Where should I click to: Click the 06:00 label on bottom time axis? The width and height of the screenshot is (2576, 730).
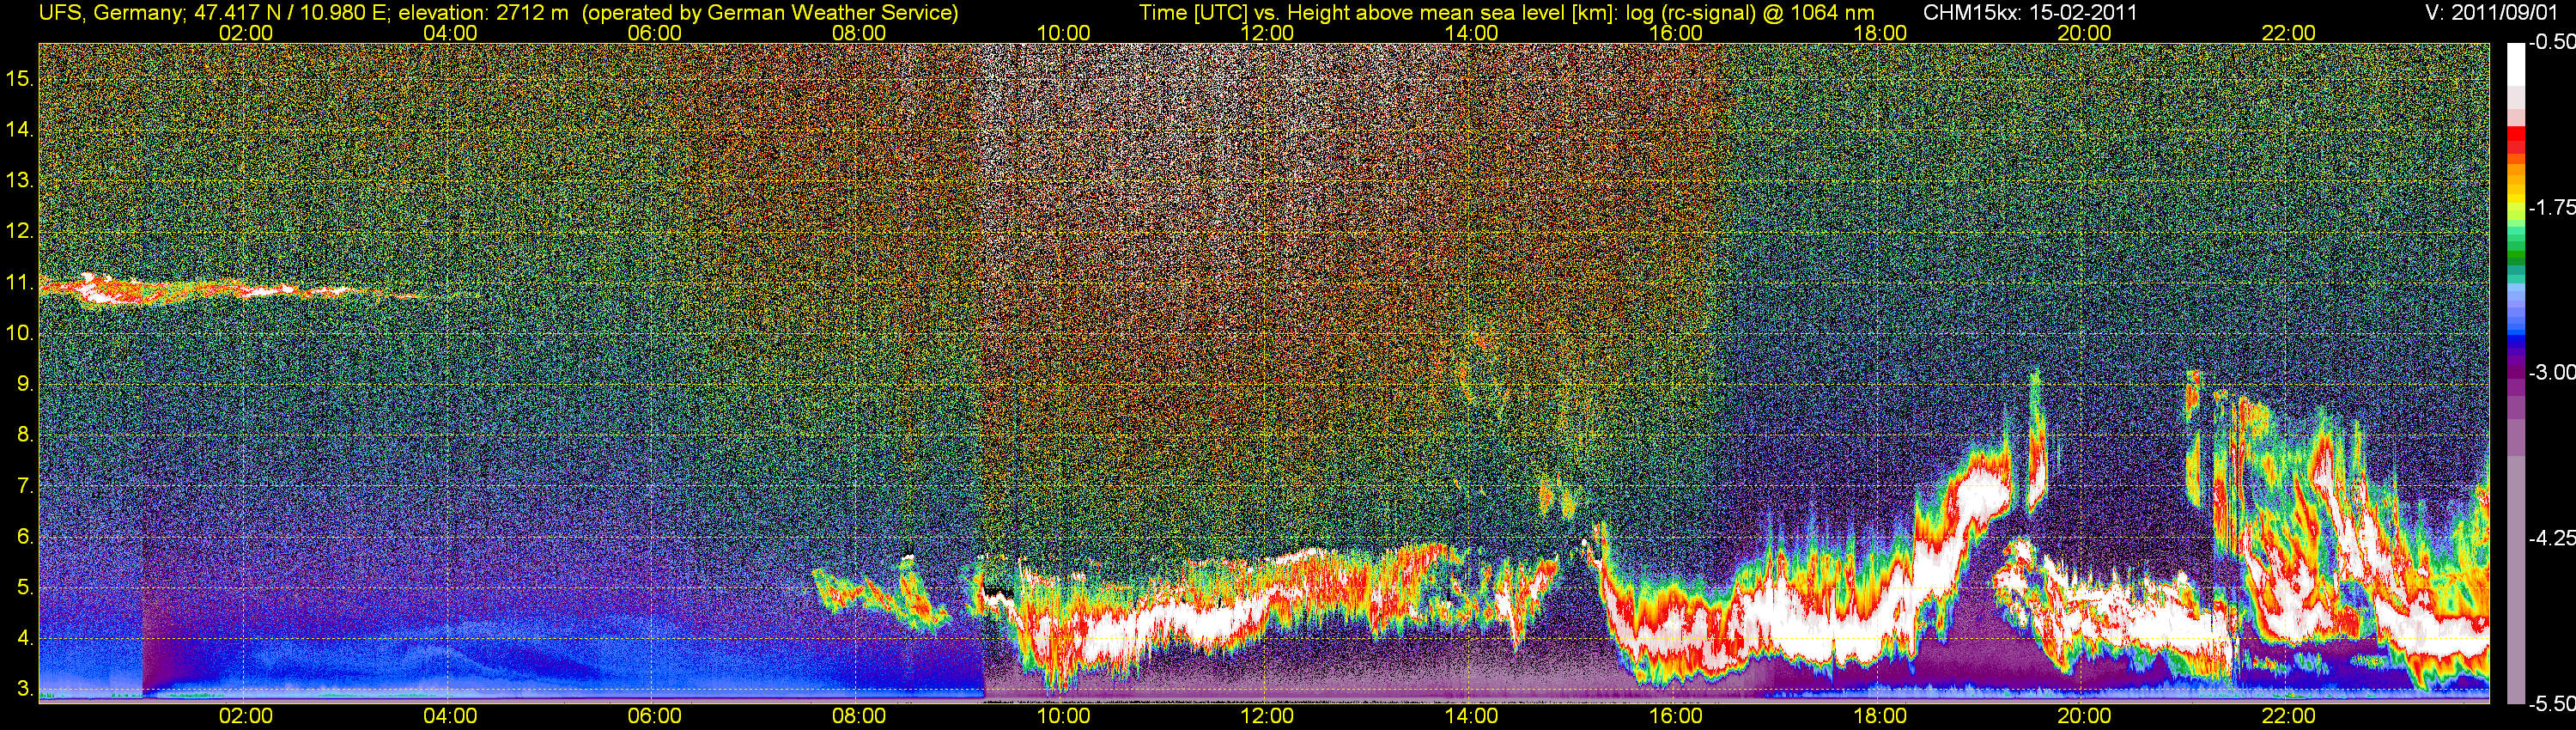[654, 716]
